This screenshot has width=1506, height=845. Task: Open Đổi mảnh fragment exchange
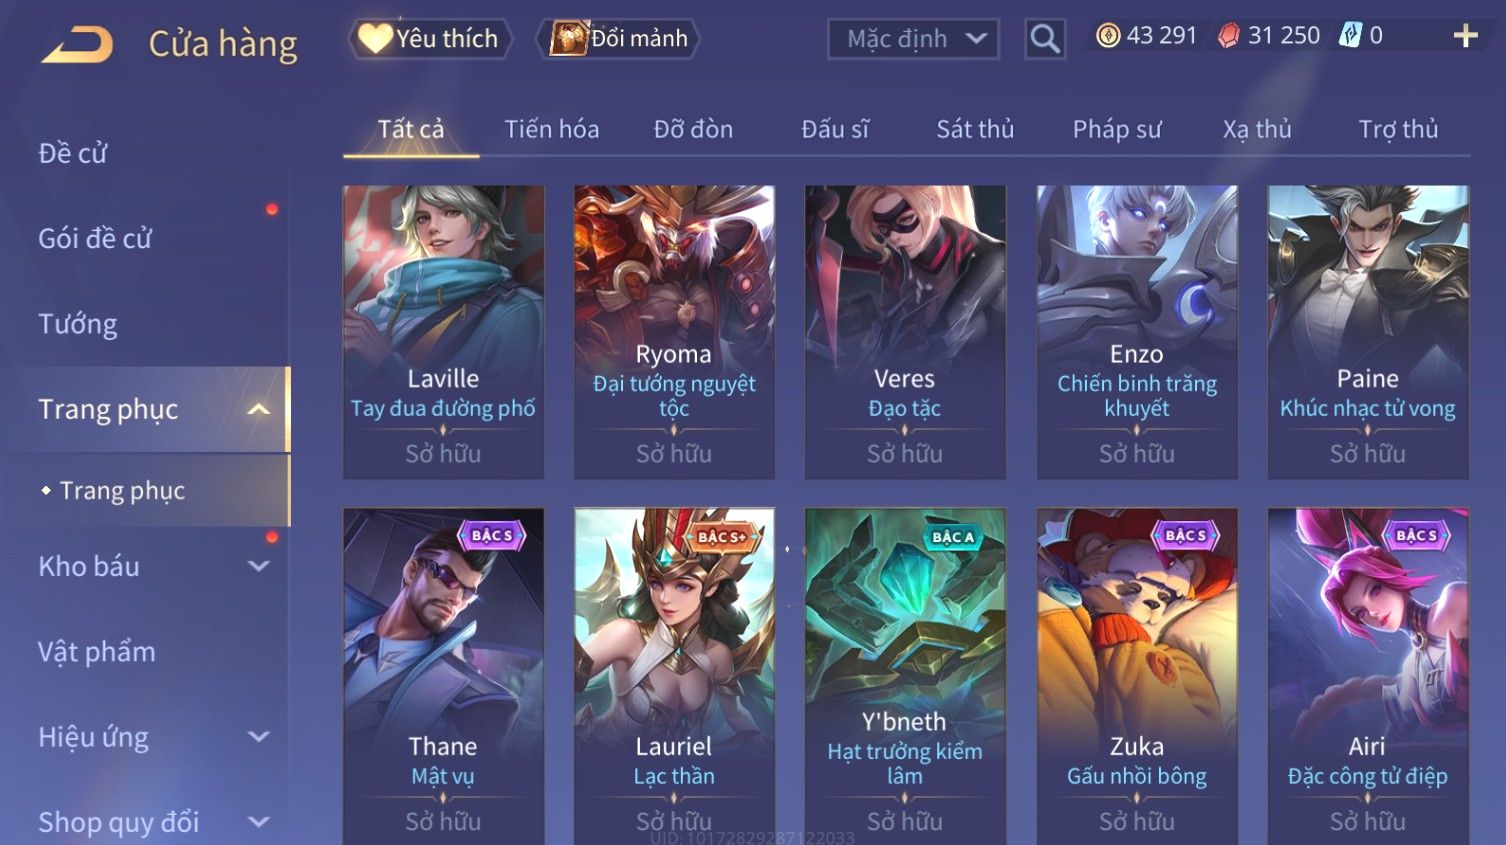619,39
